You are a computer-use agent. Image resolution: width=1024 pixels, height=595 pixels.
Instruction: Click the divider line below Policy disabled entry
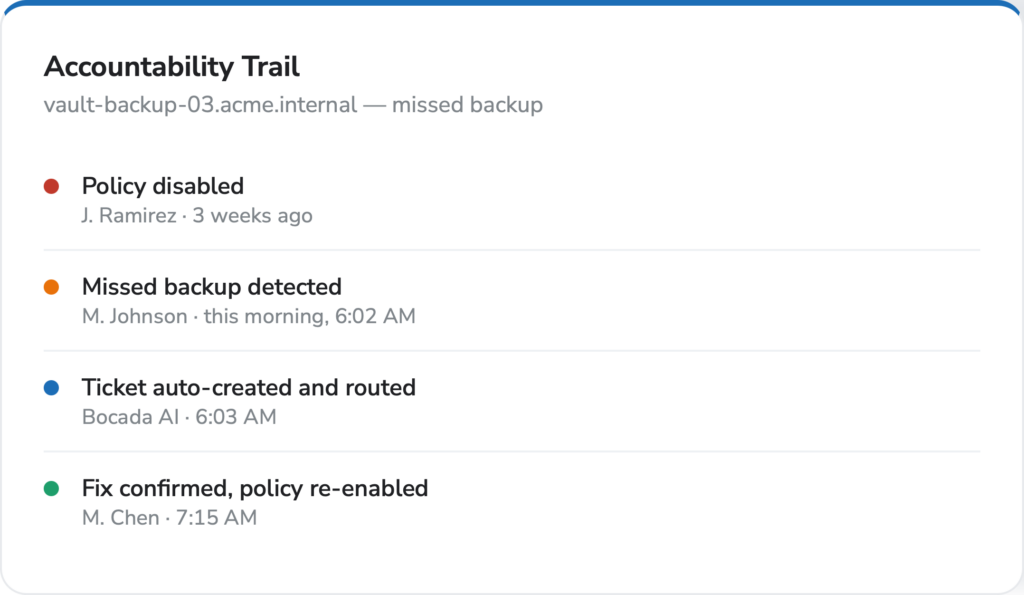point(512,249)
